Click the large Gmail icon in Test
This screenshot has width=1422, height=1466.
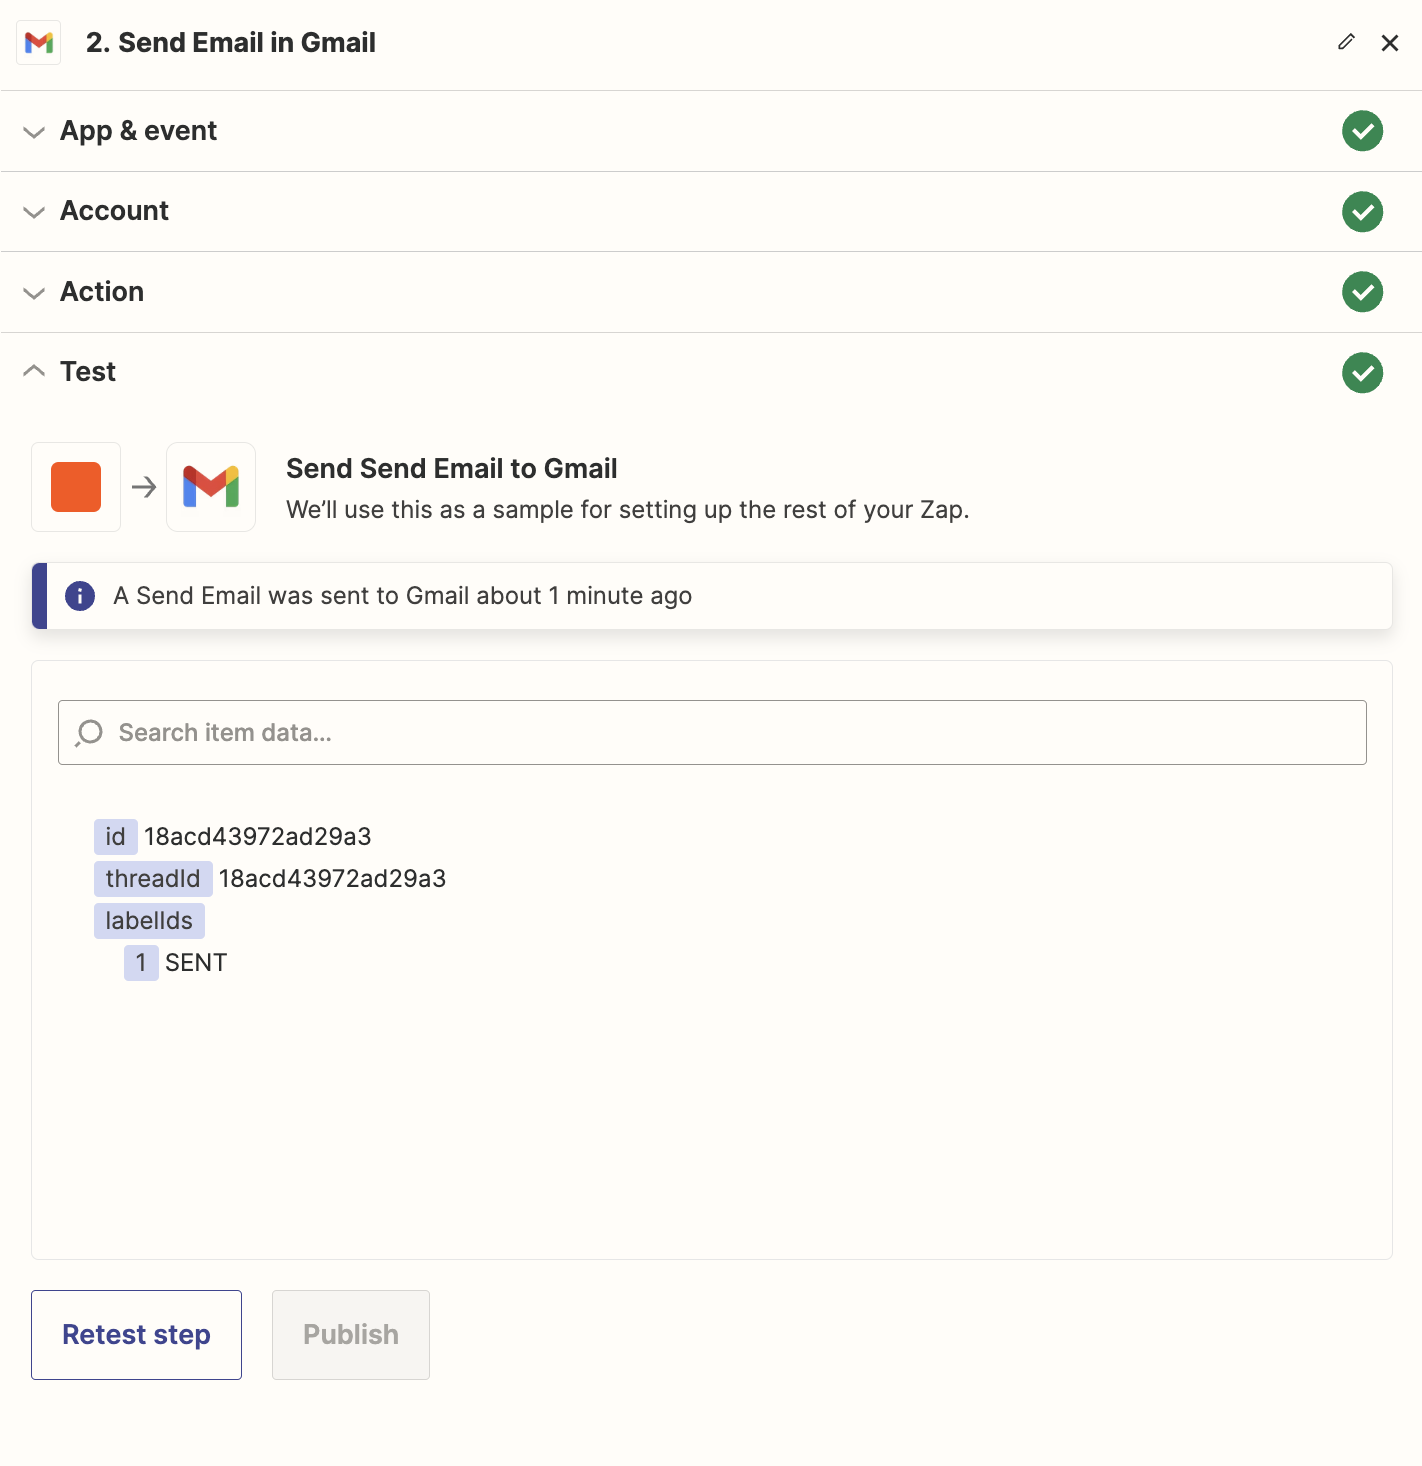point(211,487)
